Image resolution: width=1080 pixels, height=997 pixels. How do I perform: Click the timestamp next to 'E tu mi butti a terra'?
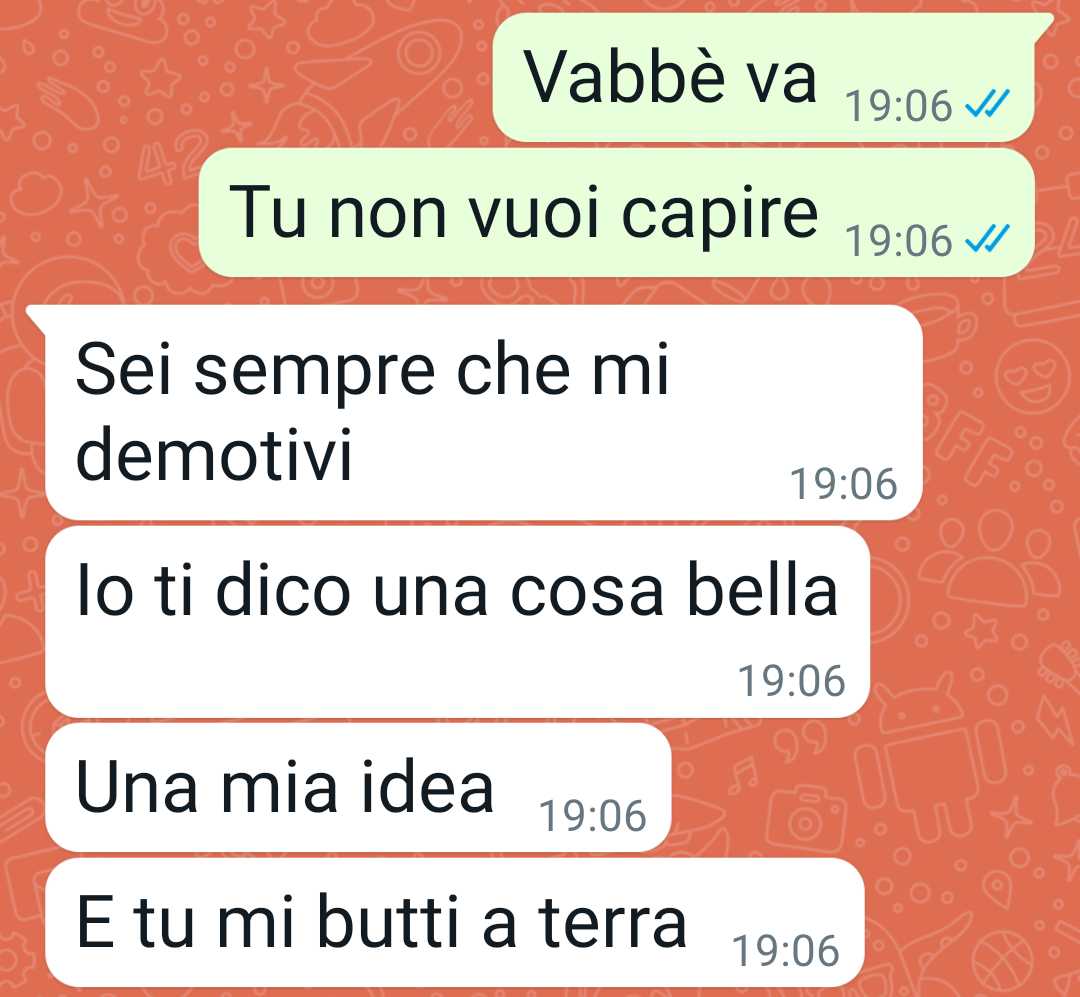(x=786, y=951)
